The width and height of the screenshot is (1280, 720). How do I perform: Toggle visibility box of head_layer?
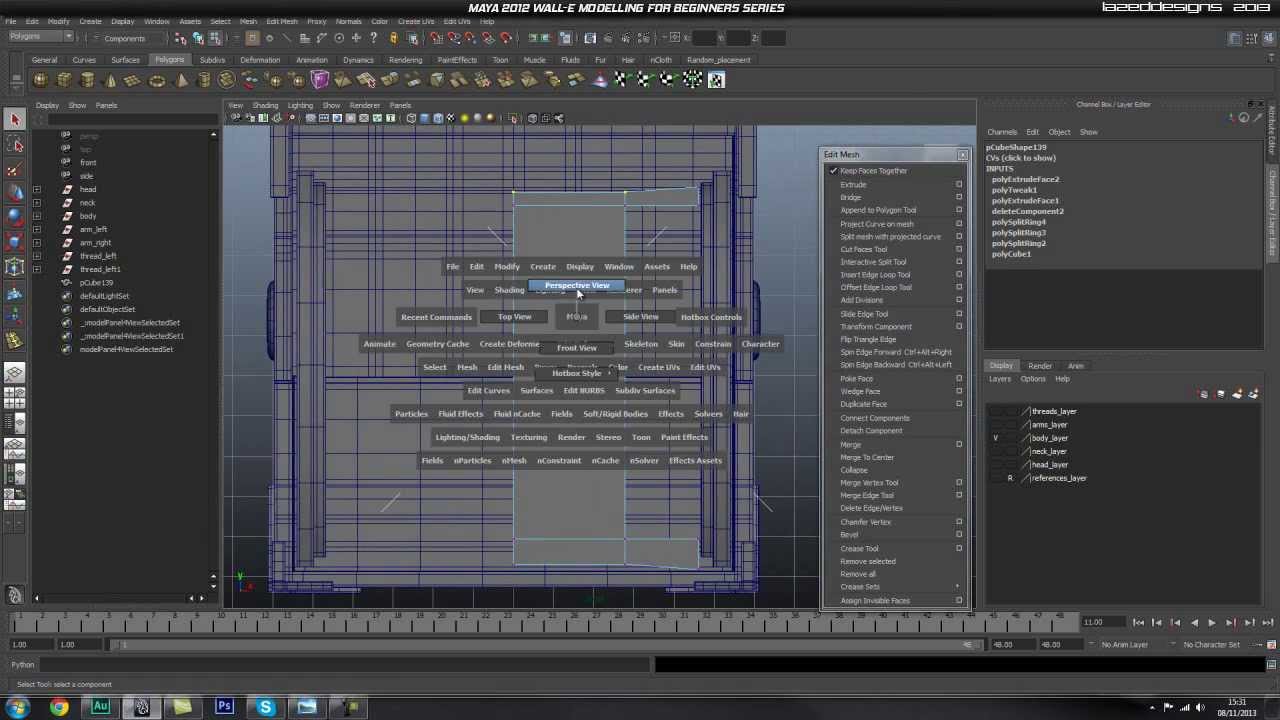(996, 464)
